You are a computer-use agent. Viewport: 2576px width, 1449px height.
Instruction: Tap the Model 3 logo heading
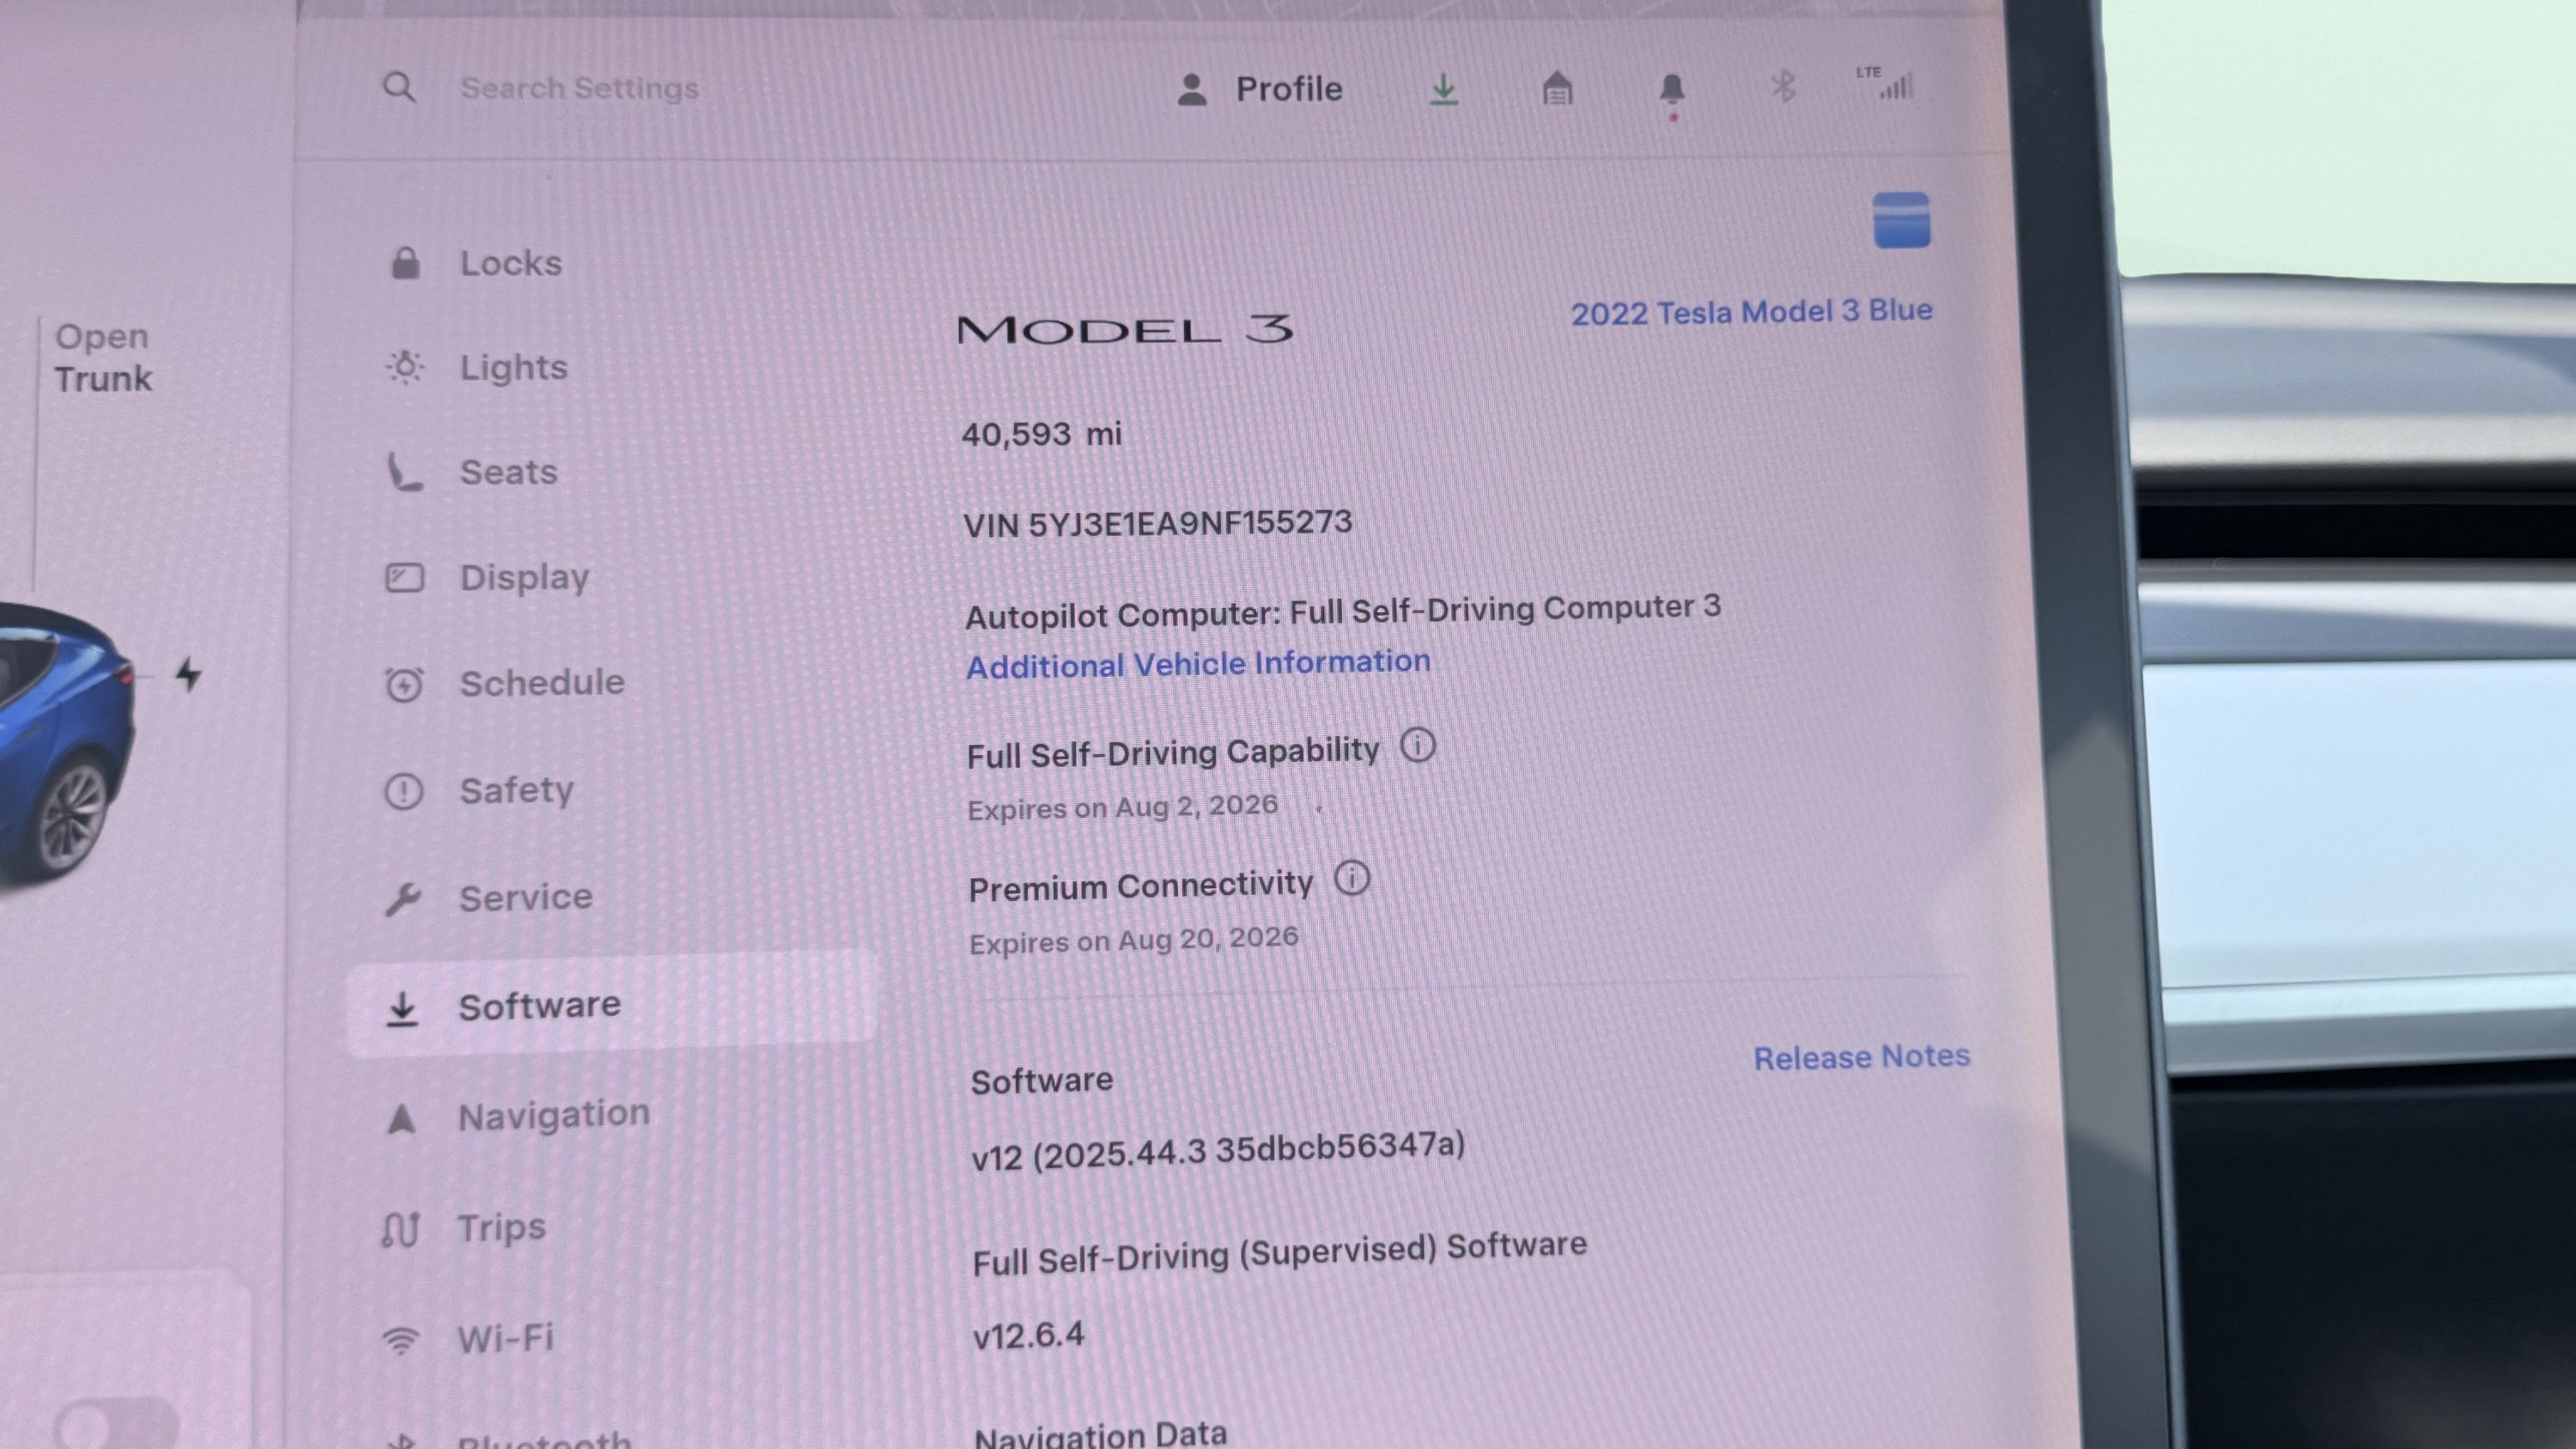1125,330
